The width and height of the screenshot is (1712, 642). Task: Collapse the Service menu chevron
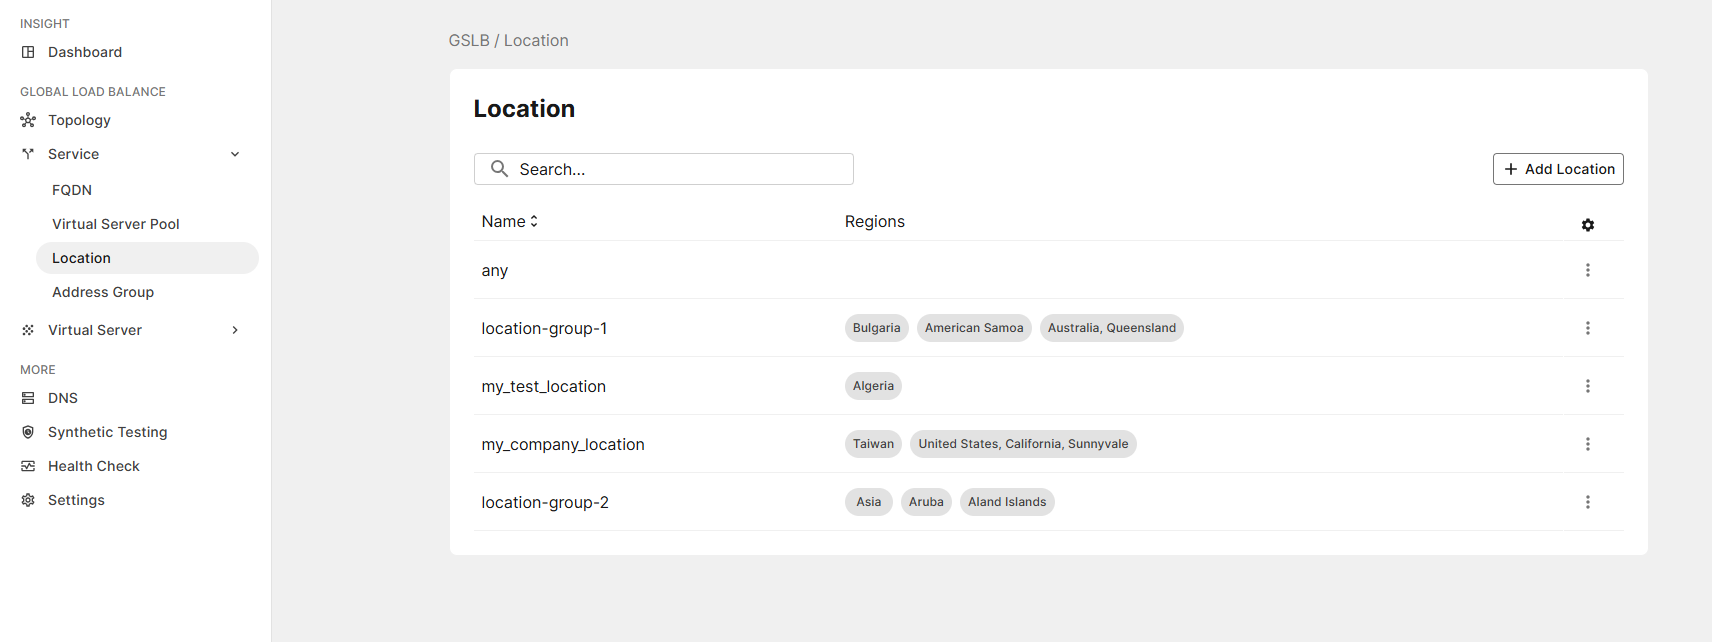coord(235,154)
